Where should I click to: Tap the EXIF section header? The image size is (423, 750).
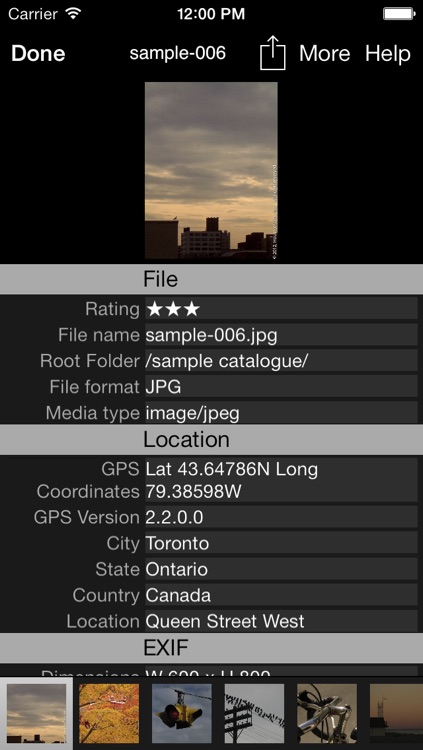tap(212, 648)
